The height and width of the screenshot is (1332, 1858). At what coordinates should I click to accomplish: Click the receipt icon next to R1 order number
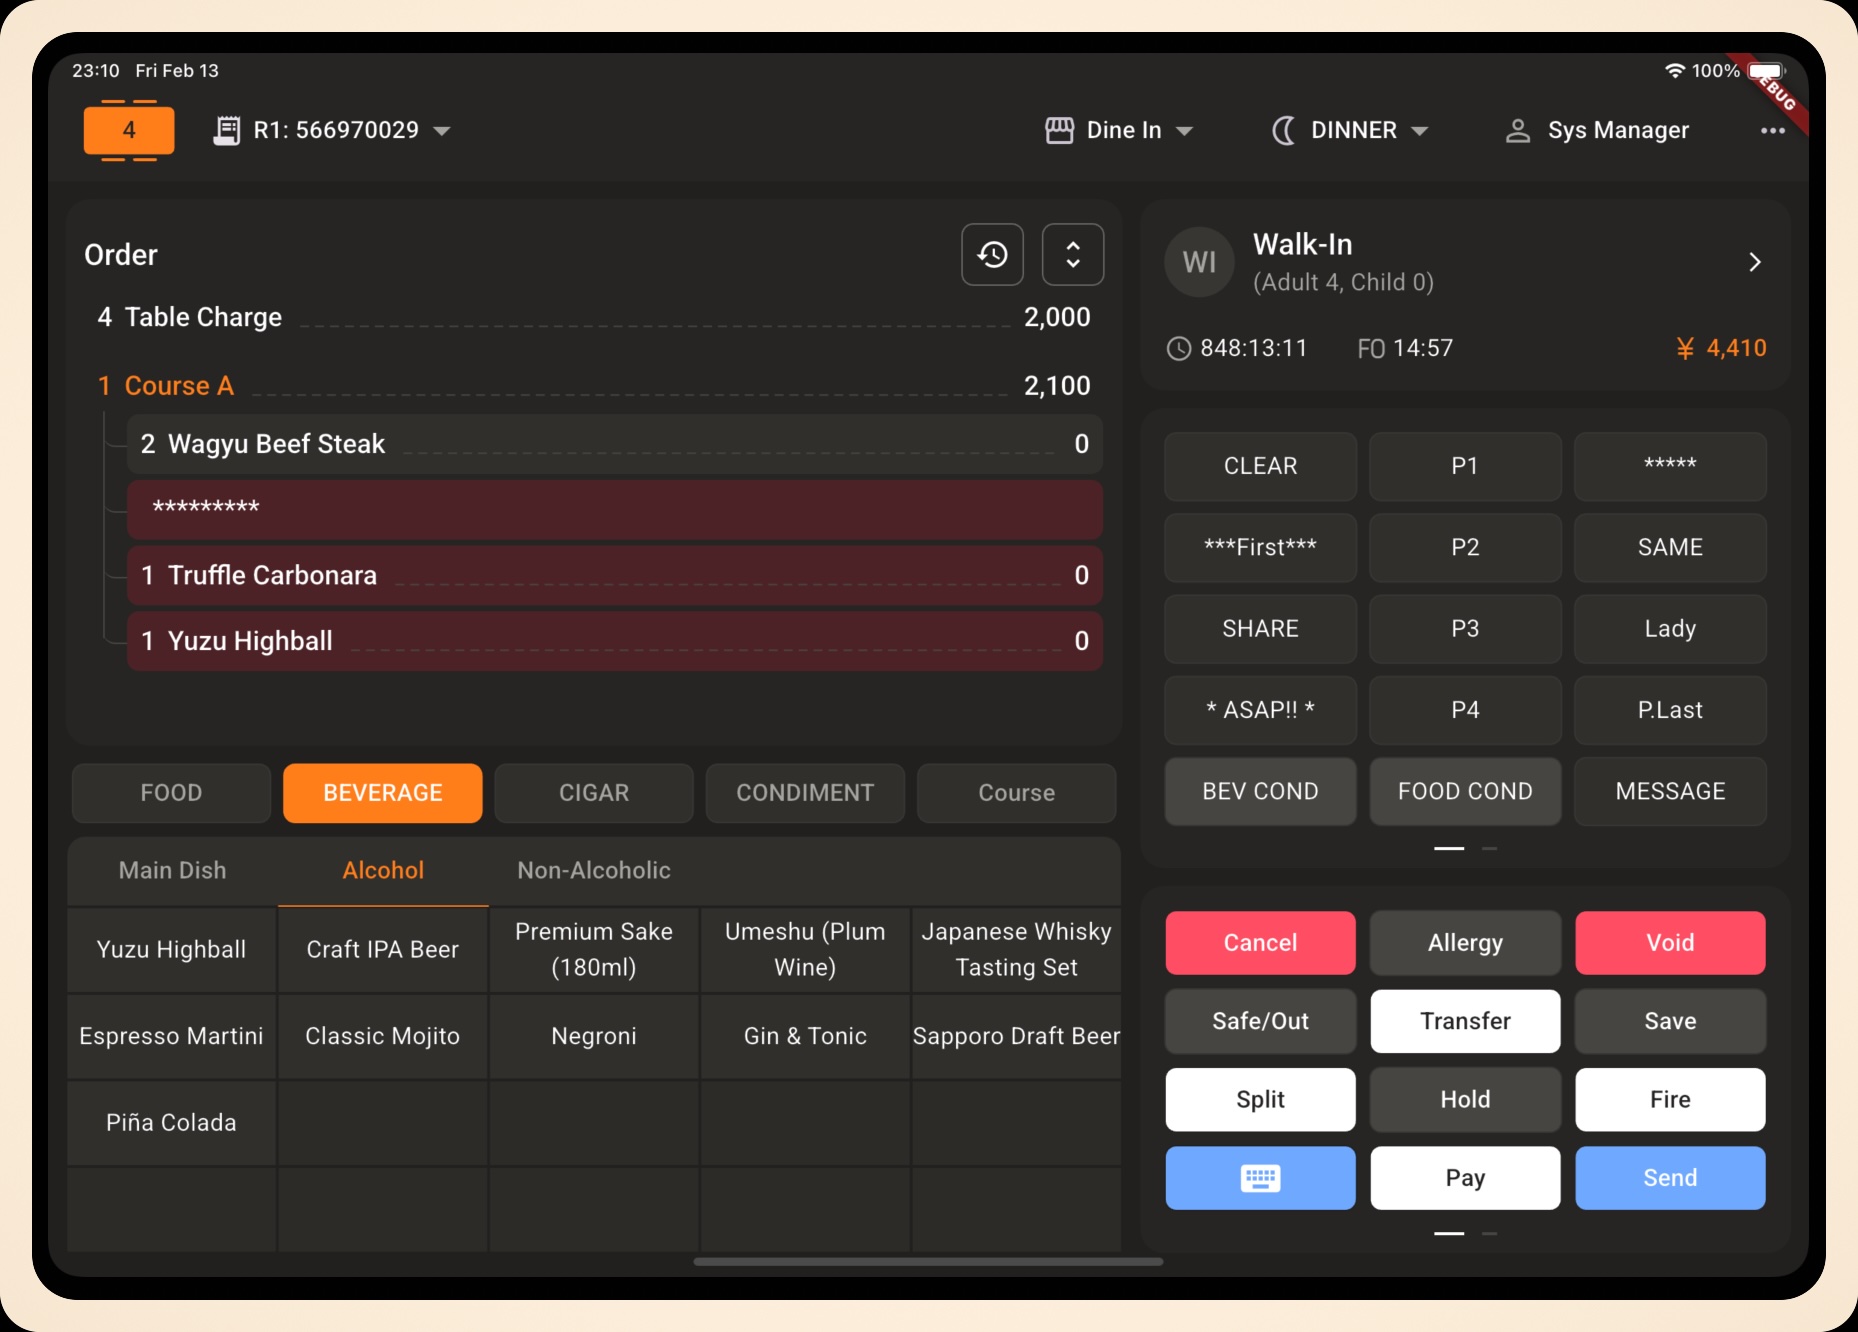pos(228,130)
